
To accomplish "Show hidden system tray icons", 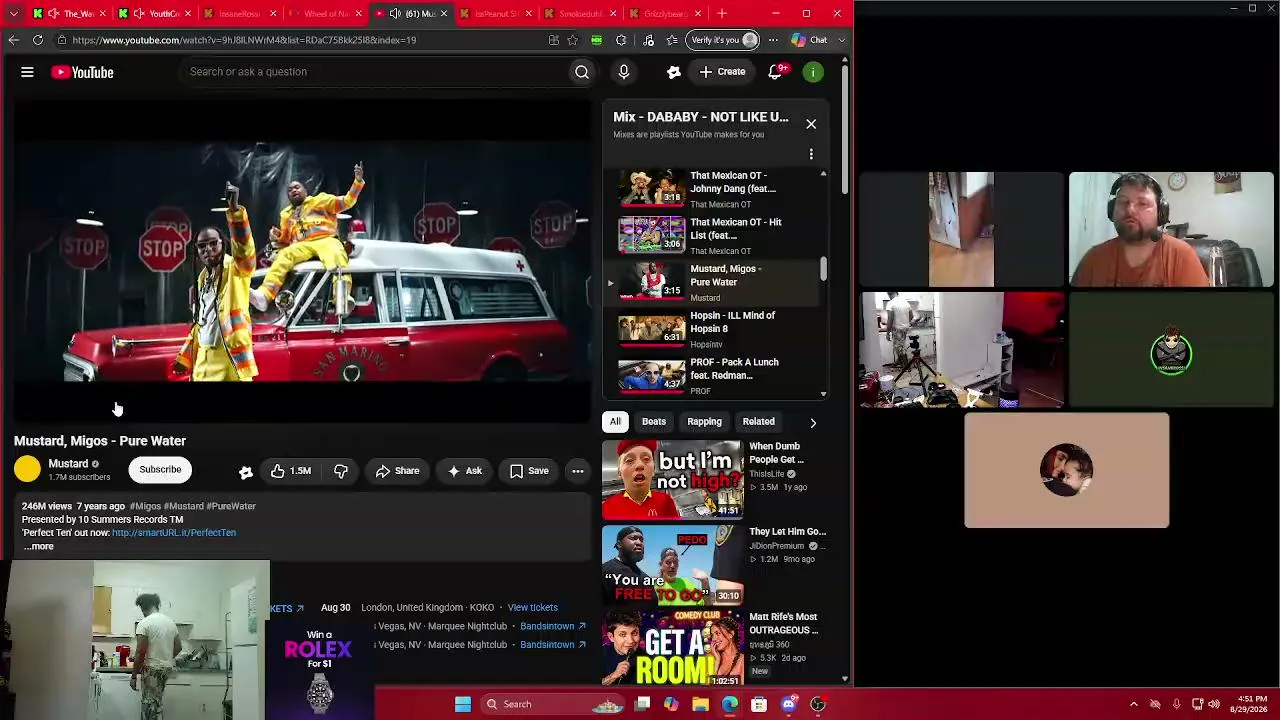I will tap(1134, 704).
